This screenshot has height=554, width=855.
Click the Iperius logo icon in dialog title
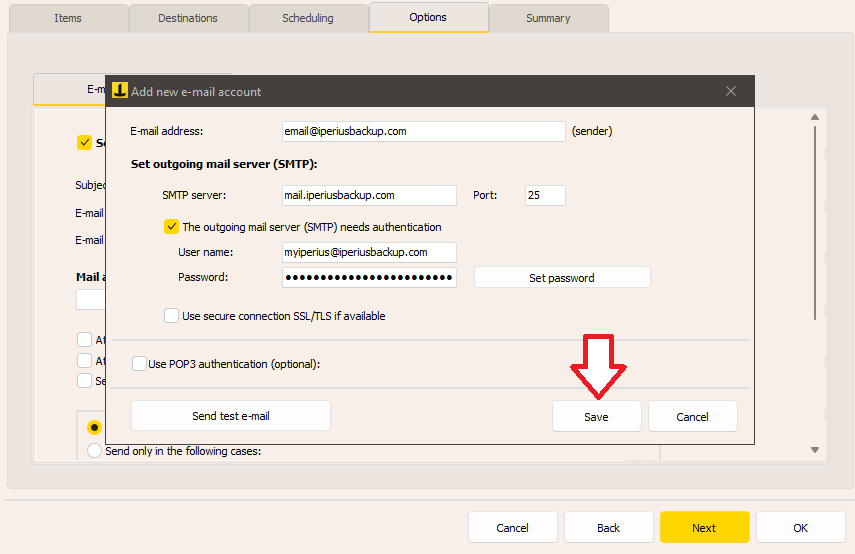119,91
